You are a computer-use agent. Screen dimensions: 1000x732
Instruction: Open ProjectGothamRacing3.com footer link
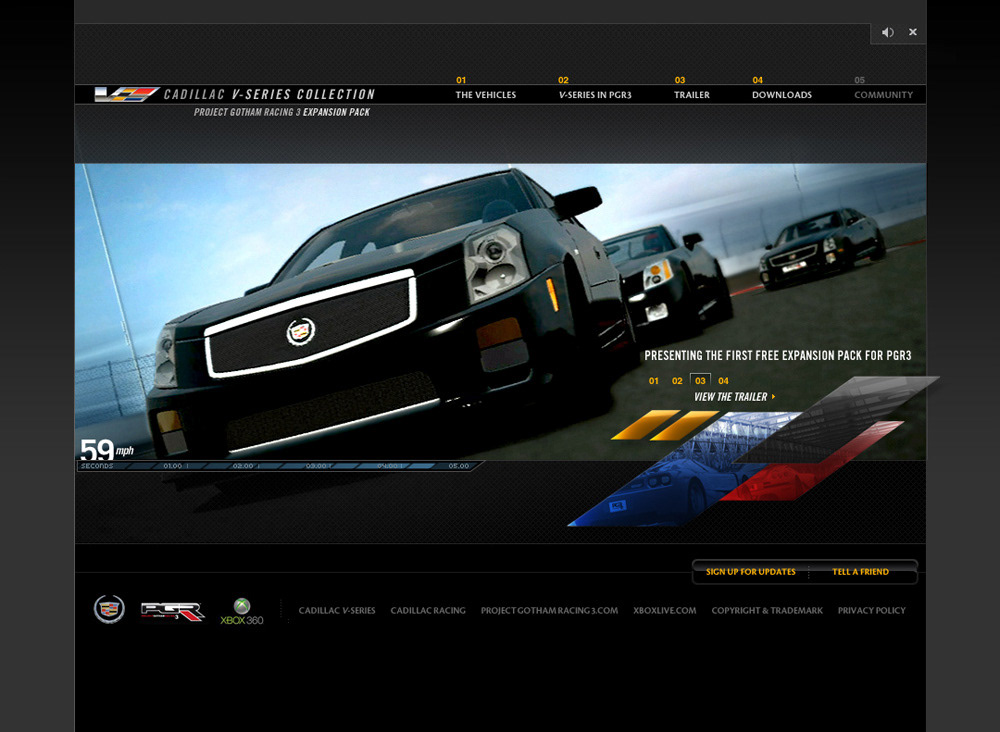coord(549,611)
